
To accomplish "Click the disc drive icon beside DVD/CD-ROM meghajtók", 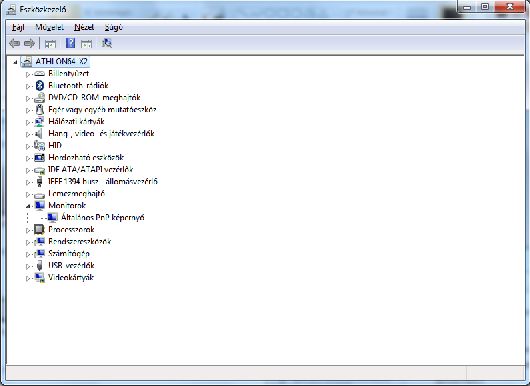I will click(x=40, y=98).
